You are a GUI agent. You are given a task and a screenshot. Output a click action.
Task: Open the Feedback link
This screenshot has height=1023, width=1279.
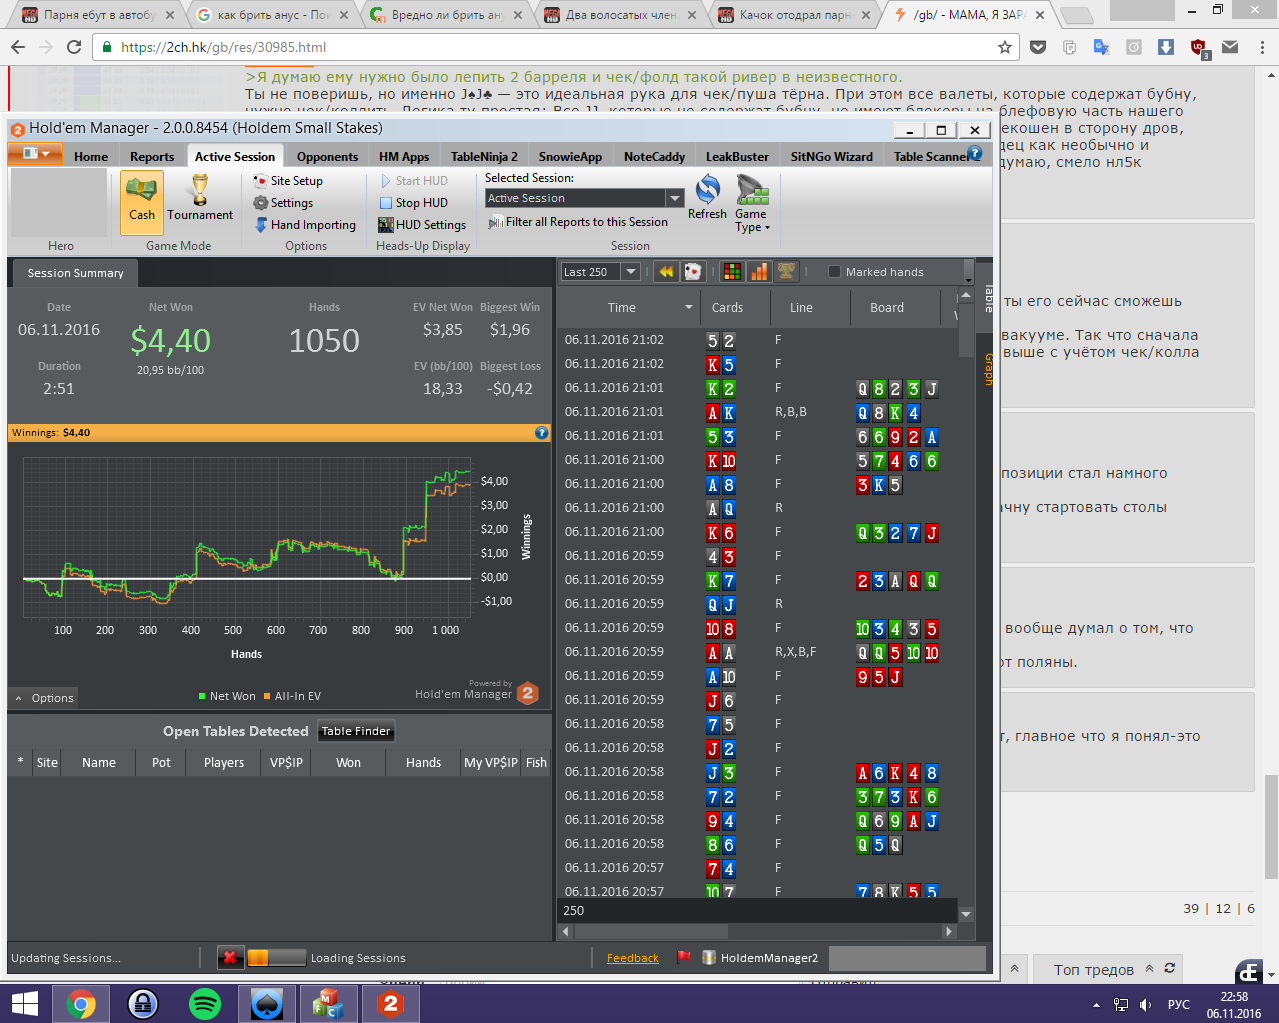[632, 958]
